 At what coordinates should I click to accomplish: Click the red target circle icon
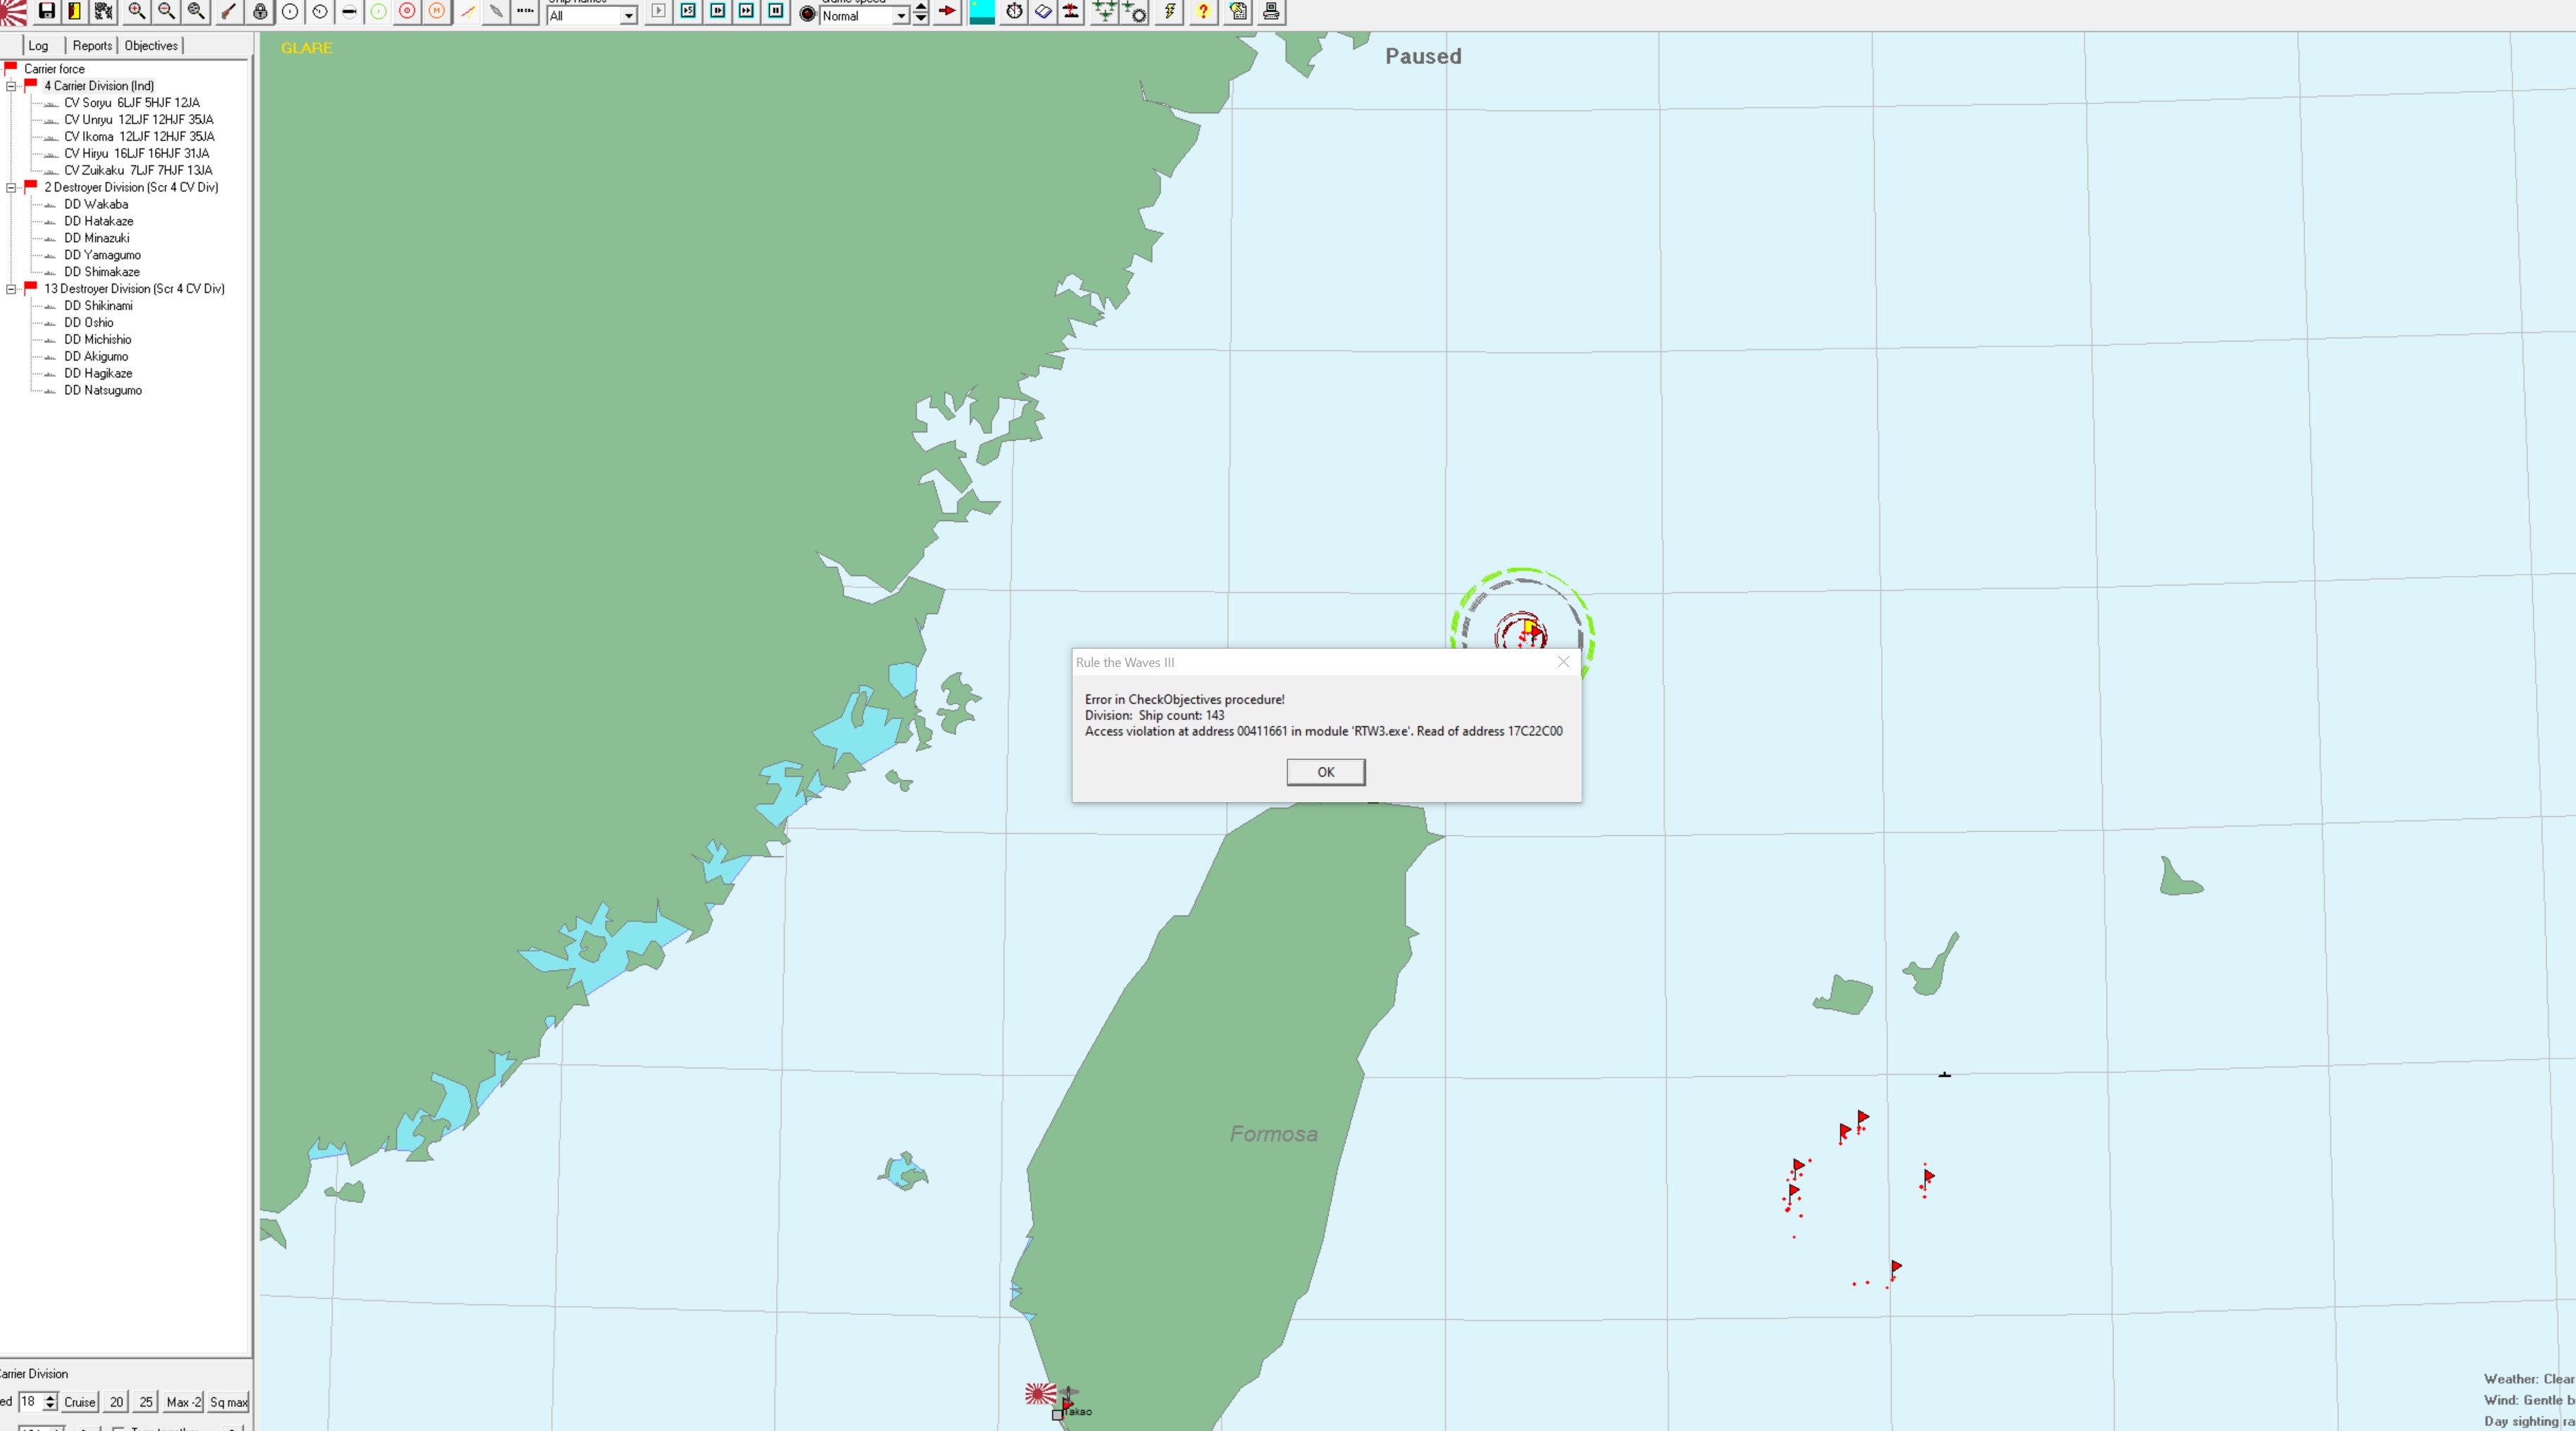pyautogui.click(x=407, y=11)
